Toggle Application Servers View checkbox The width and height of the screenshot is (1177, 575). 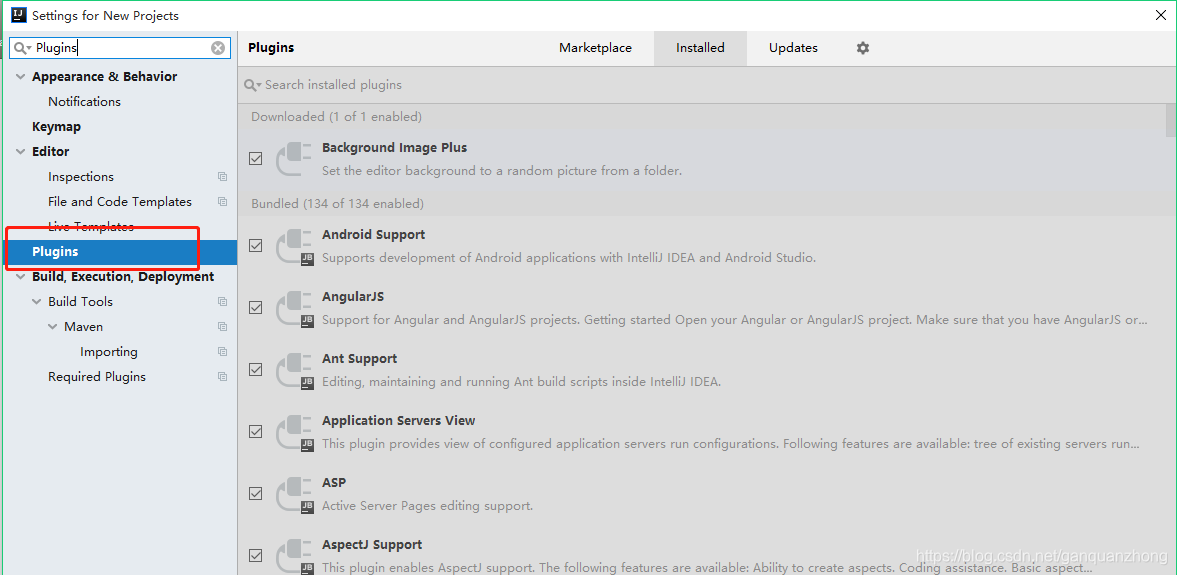256,432
